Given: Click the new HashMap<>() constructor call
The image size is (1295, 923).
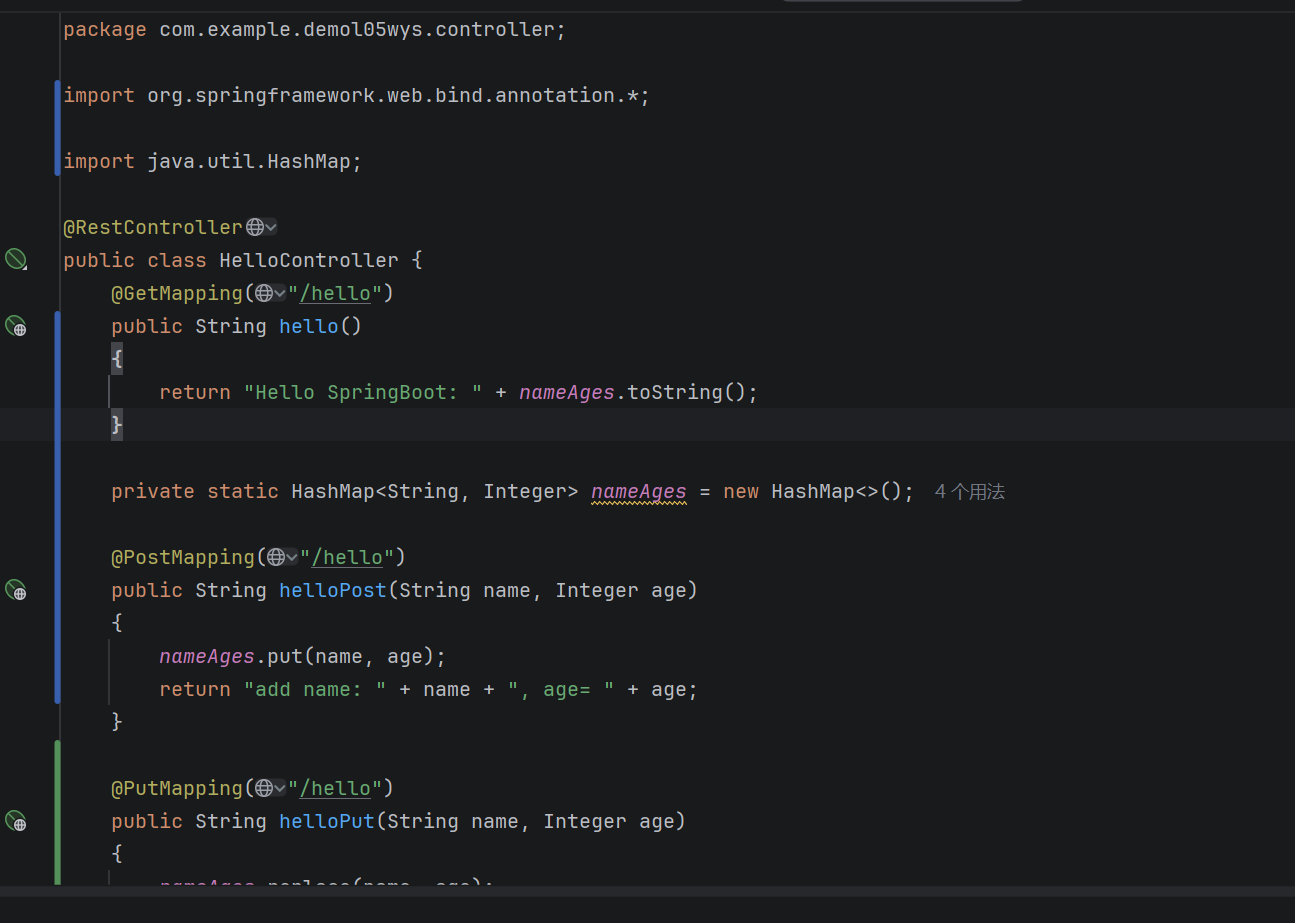Looking at the screenshot, I should click(813, 491).
